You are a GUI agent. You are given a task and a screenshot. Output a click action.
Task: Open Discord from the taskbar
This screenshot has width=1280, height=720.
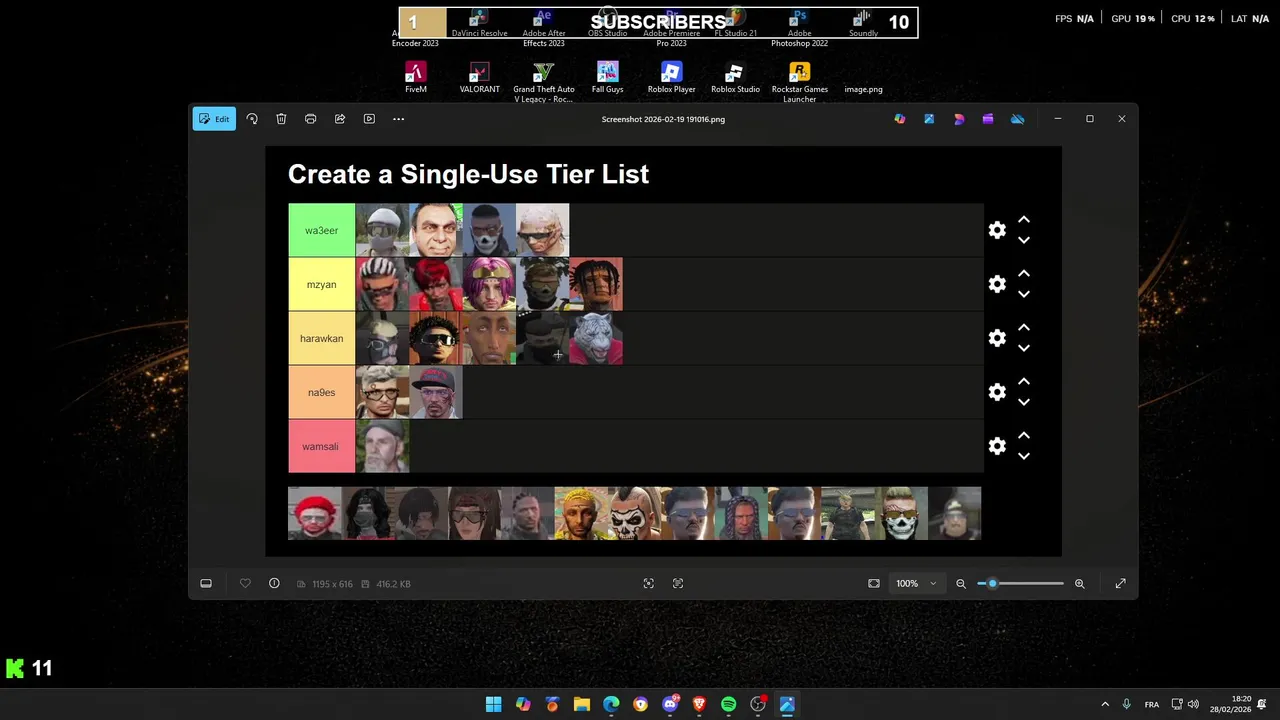coord(670,704)
